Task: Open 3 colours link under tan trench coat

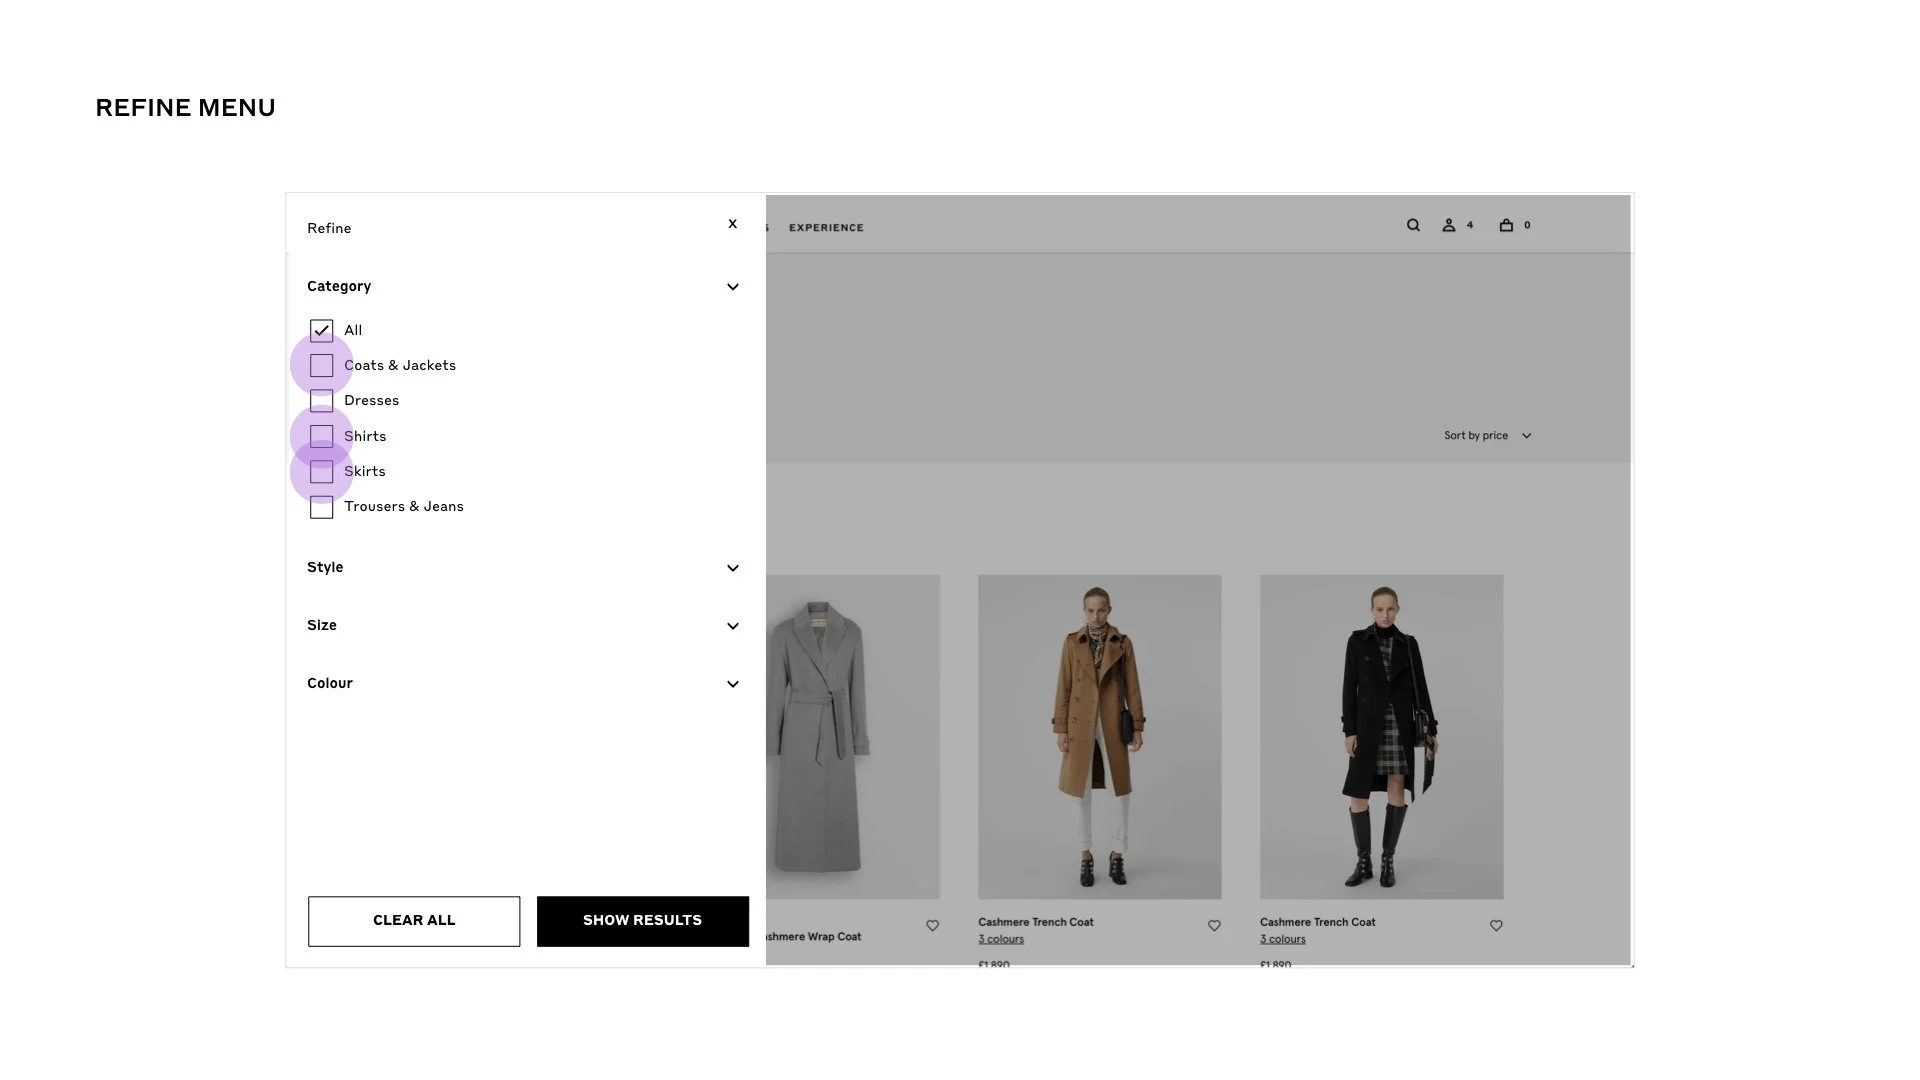Action: tap(1001, 939)
